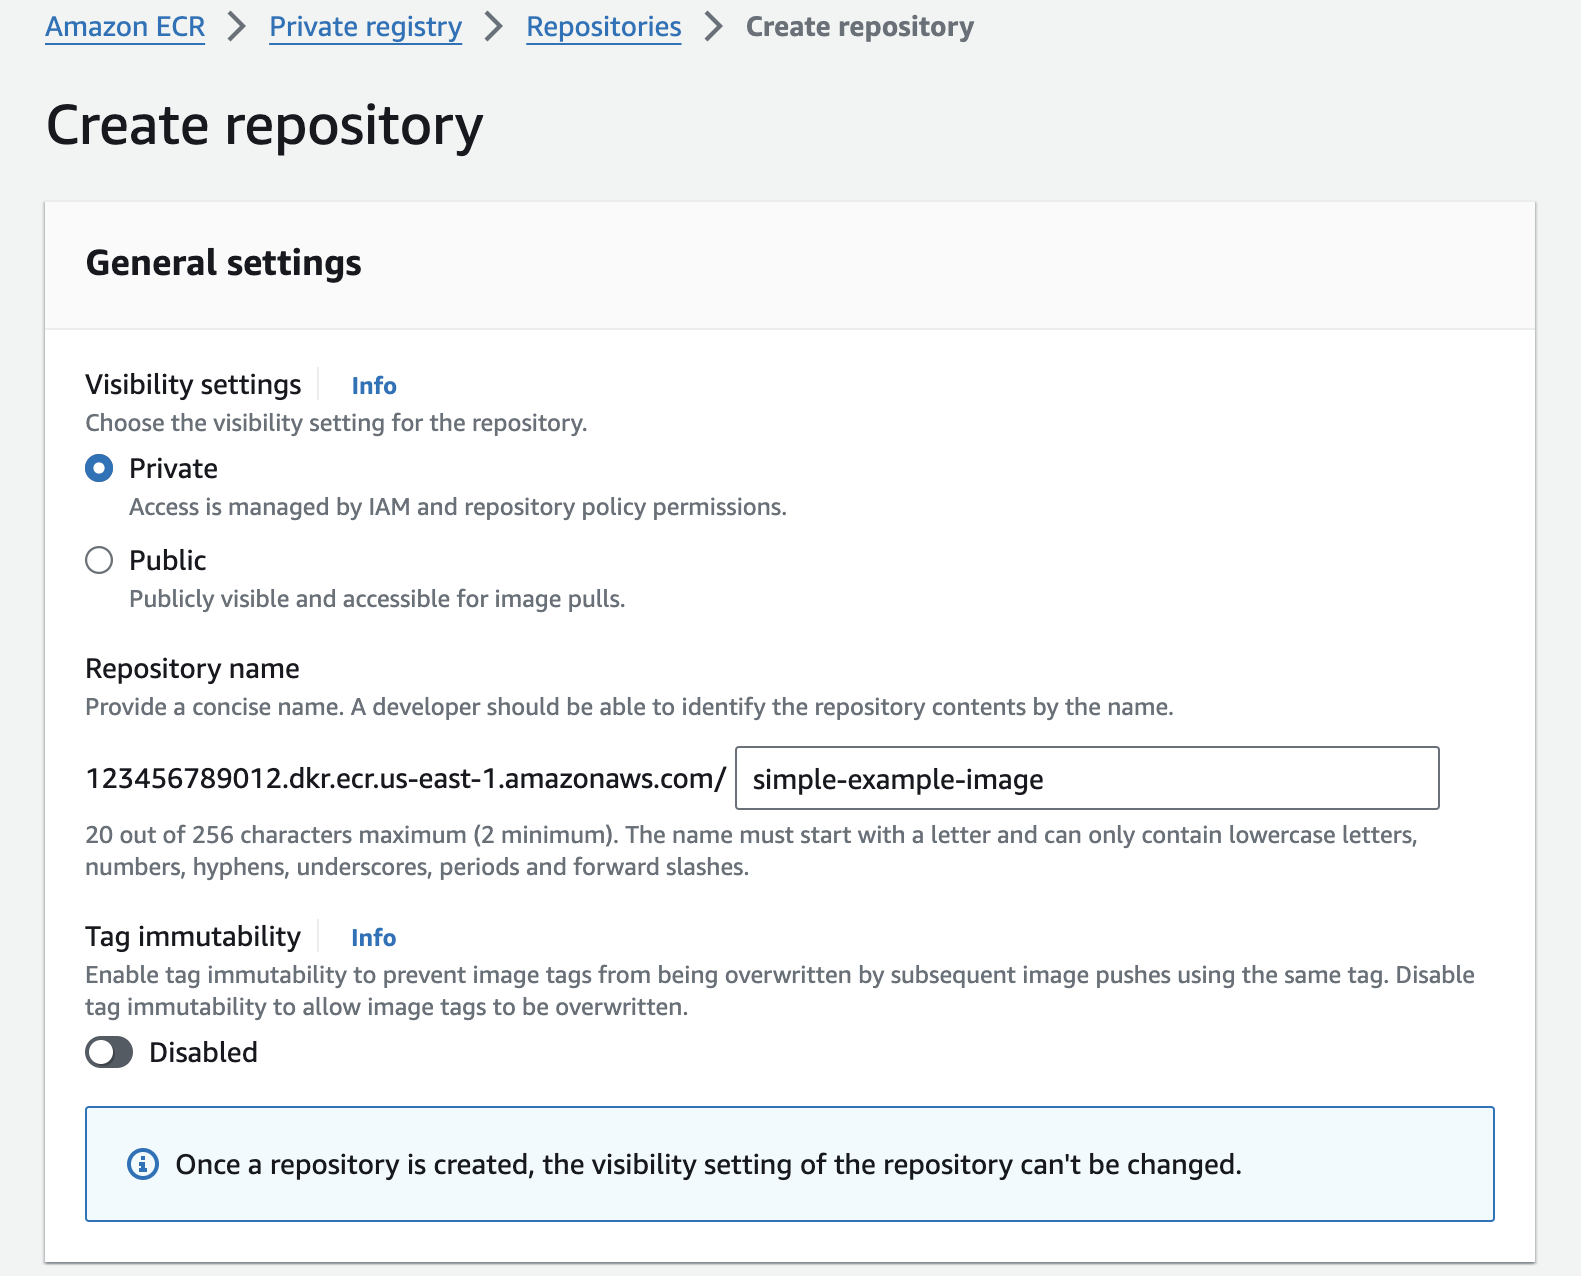Viewport: 1581px width, 1276px height.
Task: Click the registry URL prefix text
Action: click(x=405, y=778)
